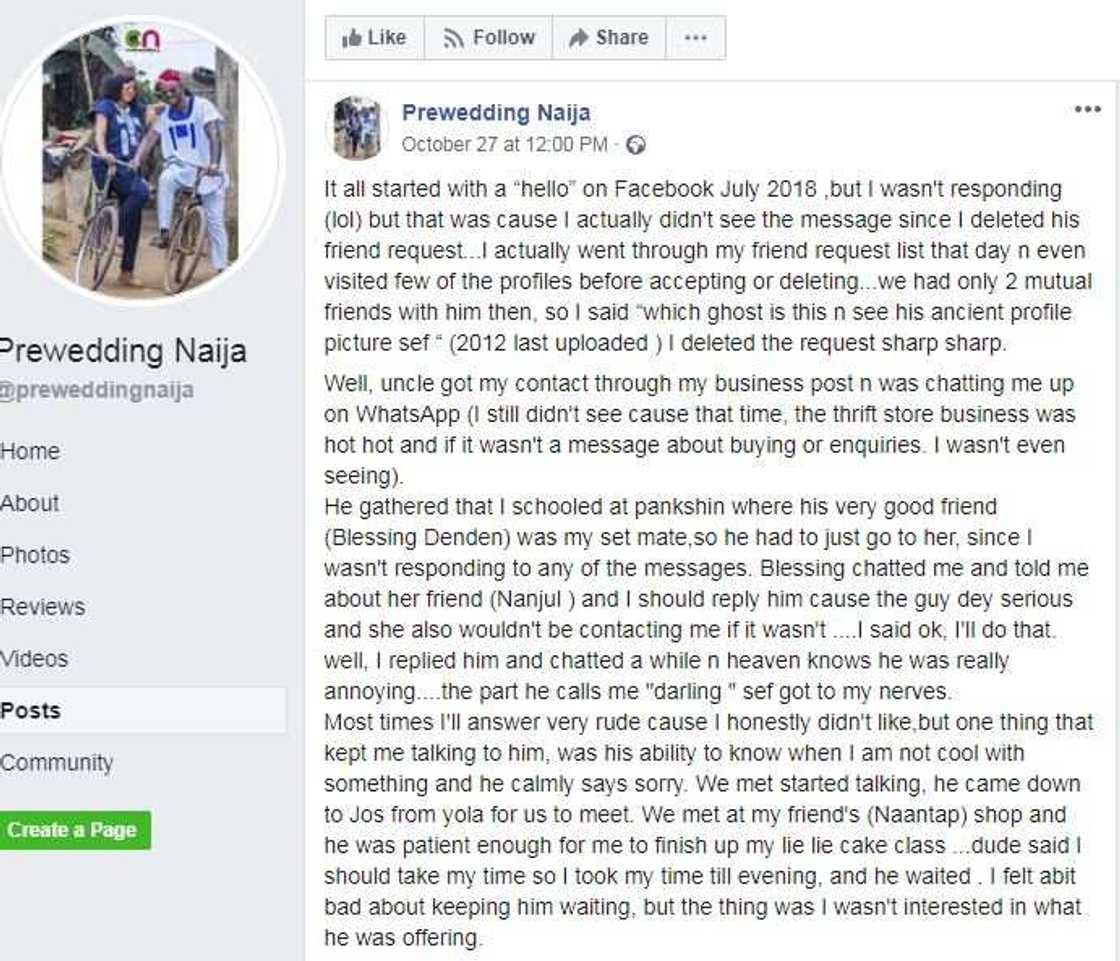Open the page's three-dots more options
Viewport: 1120px width, 961px height.
click(696, 38)
